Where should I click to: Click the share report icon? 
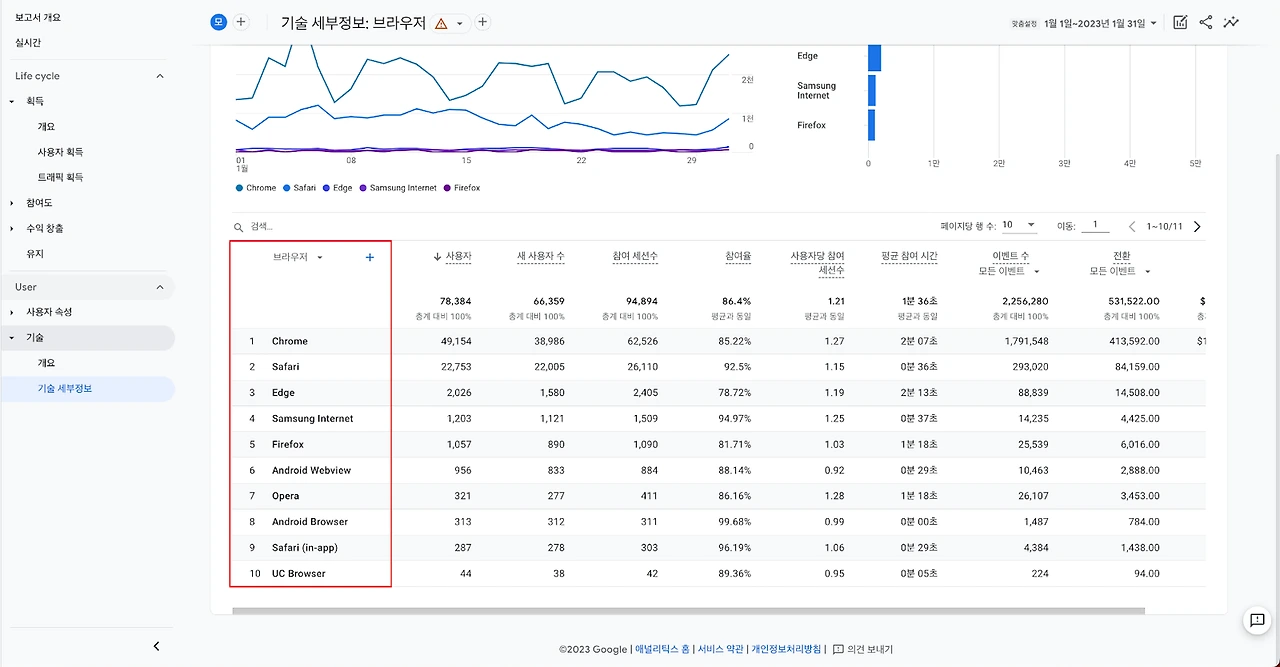pyautogui.click(x=1206, y=22)
